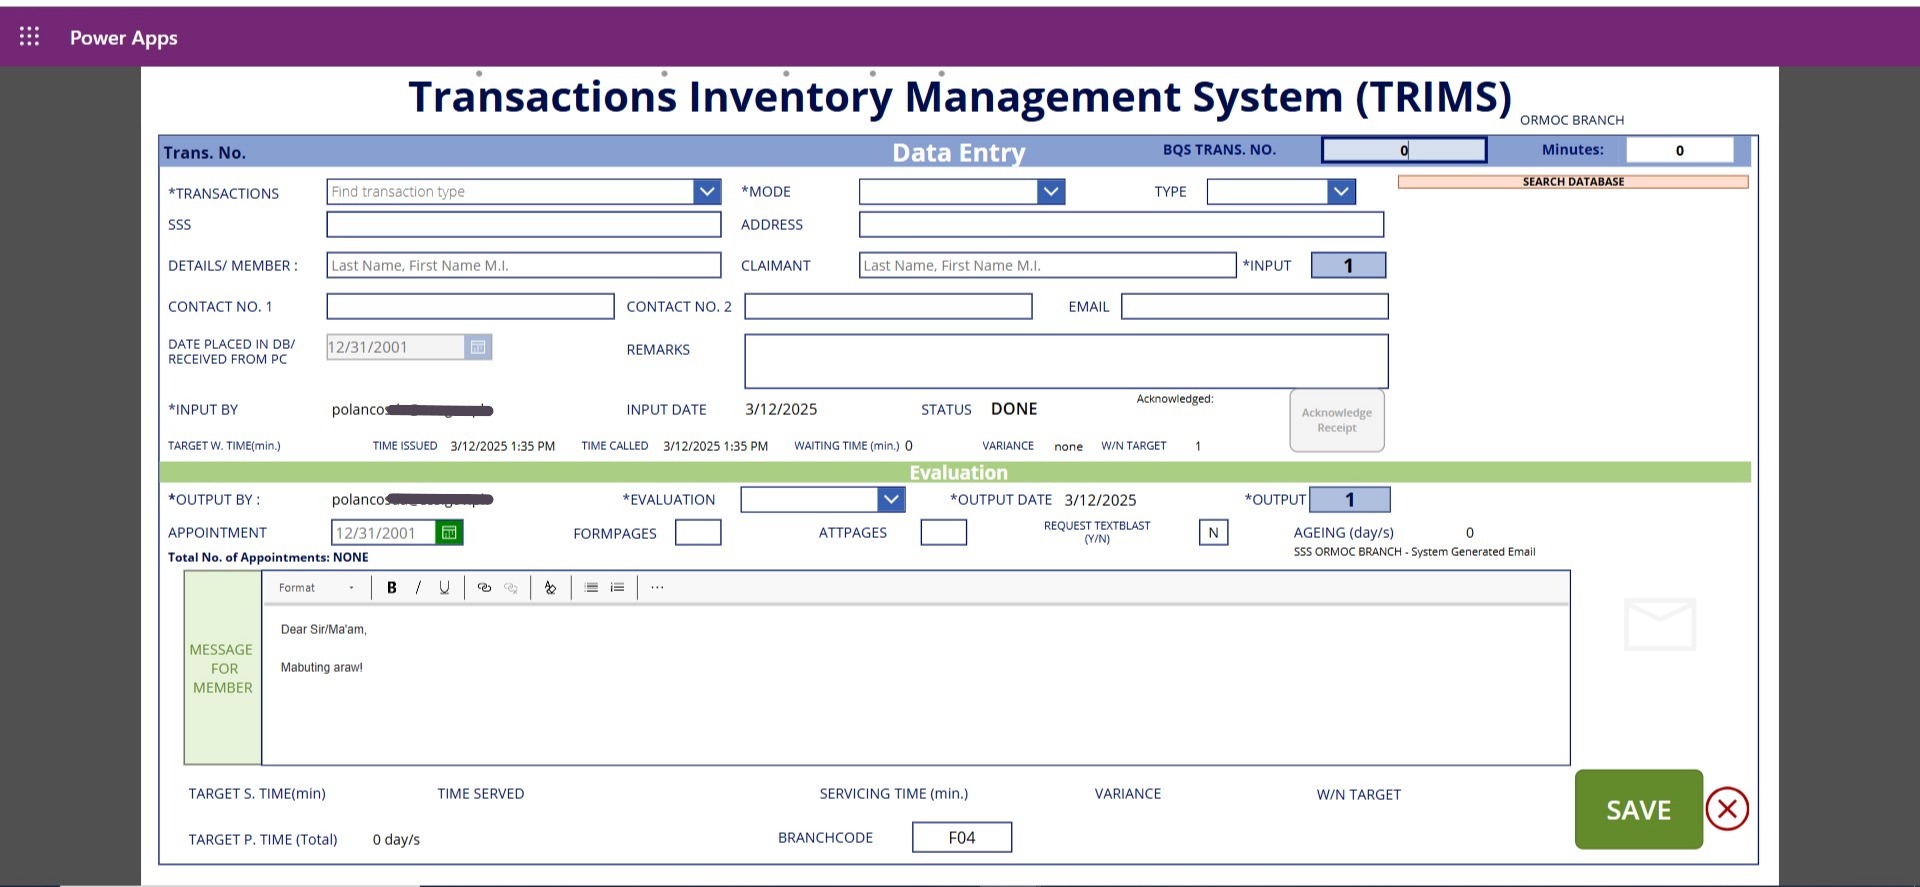Screen dimensions: 1920x887
Task: Click the ORMOC BRANCH label
Action: [x=1572, y=120]
